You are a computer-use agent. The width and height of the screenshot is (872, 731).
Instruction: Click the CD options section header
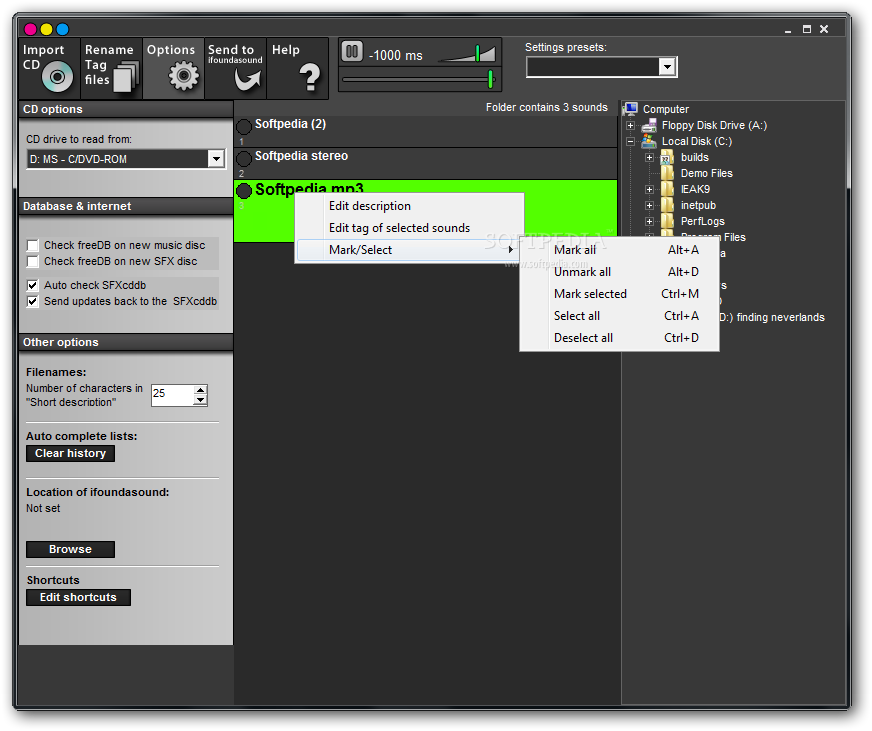click(x=126, y=109)
